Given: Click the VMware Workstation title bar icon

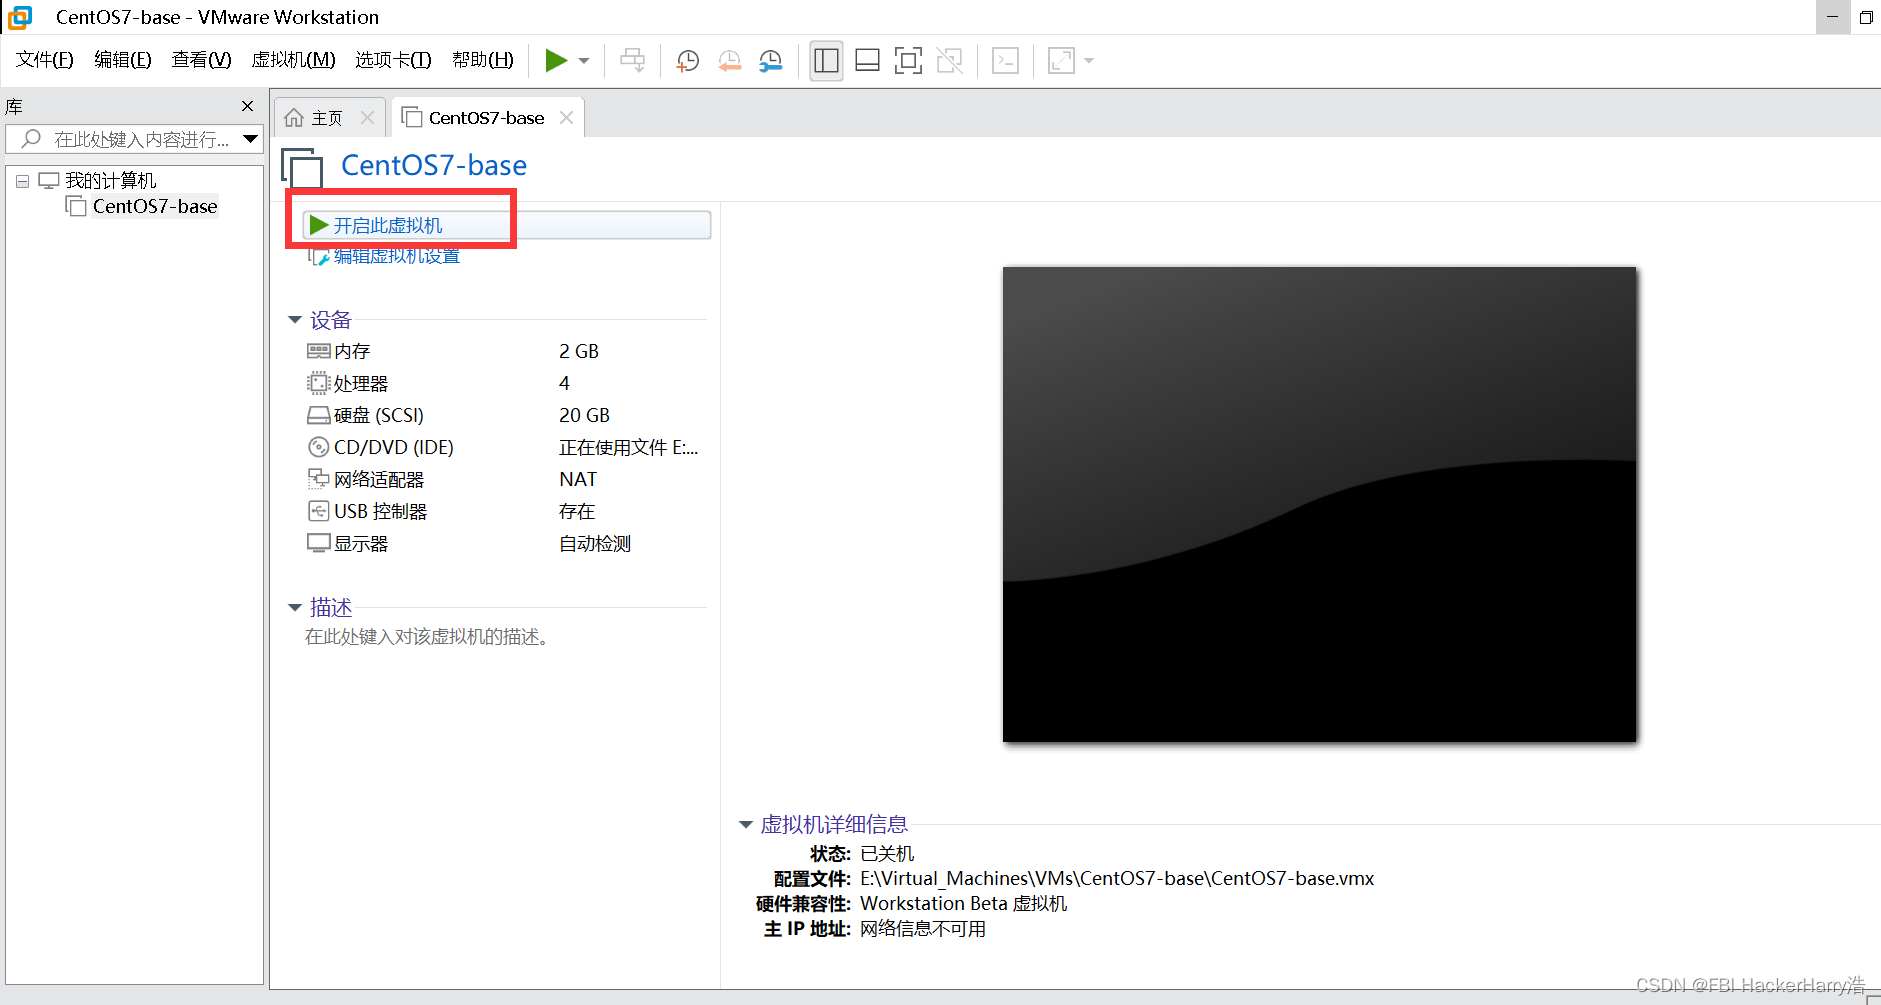Looking at the screenshot, I should coord(20,17).
